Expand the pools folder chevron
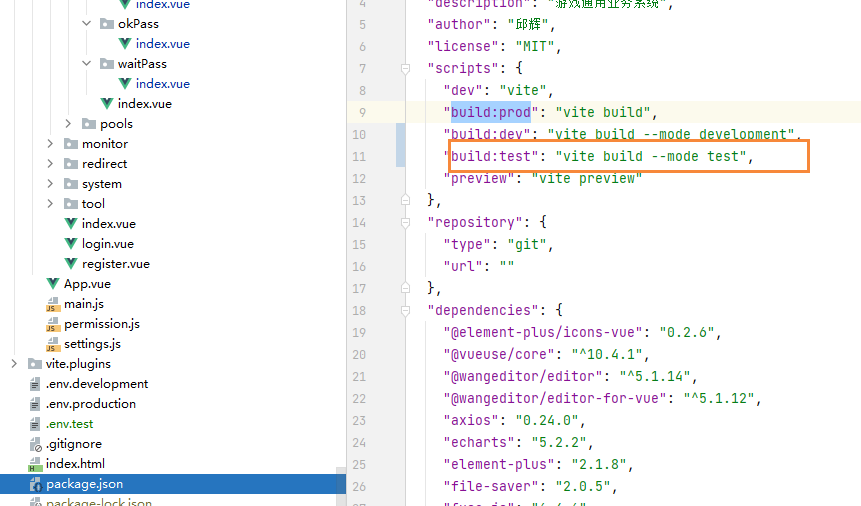 click(x=68, y=124)
